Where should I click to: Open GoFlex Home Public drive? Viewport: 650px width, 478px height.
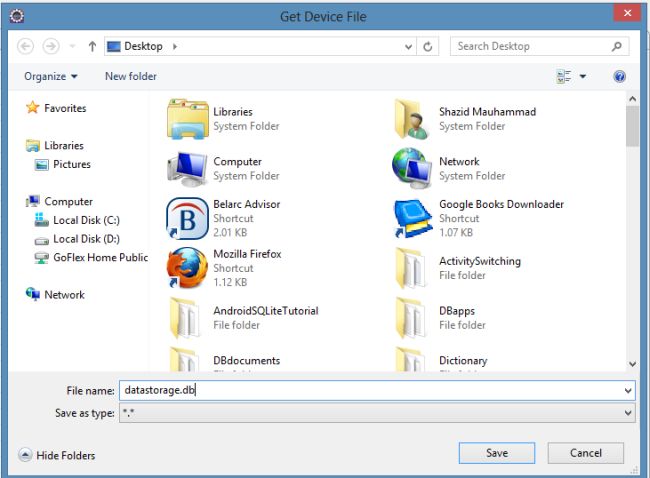(91, 257)
